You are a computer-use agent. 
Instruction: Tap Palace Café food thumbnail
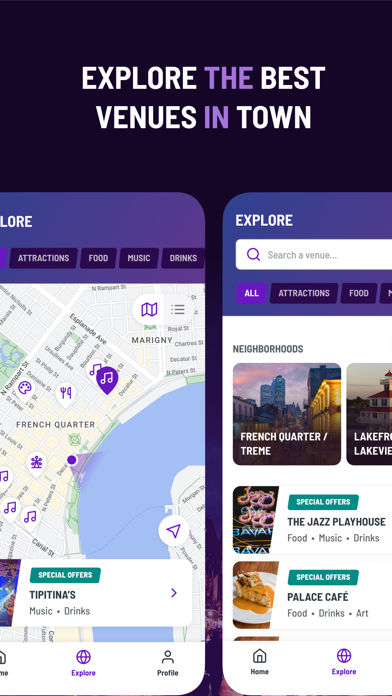point(255,595)
